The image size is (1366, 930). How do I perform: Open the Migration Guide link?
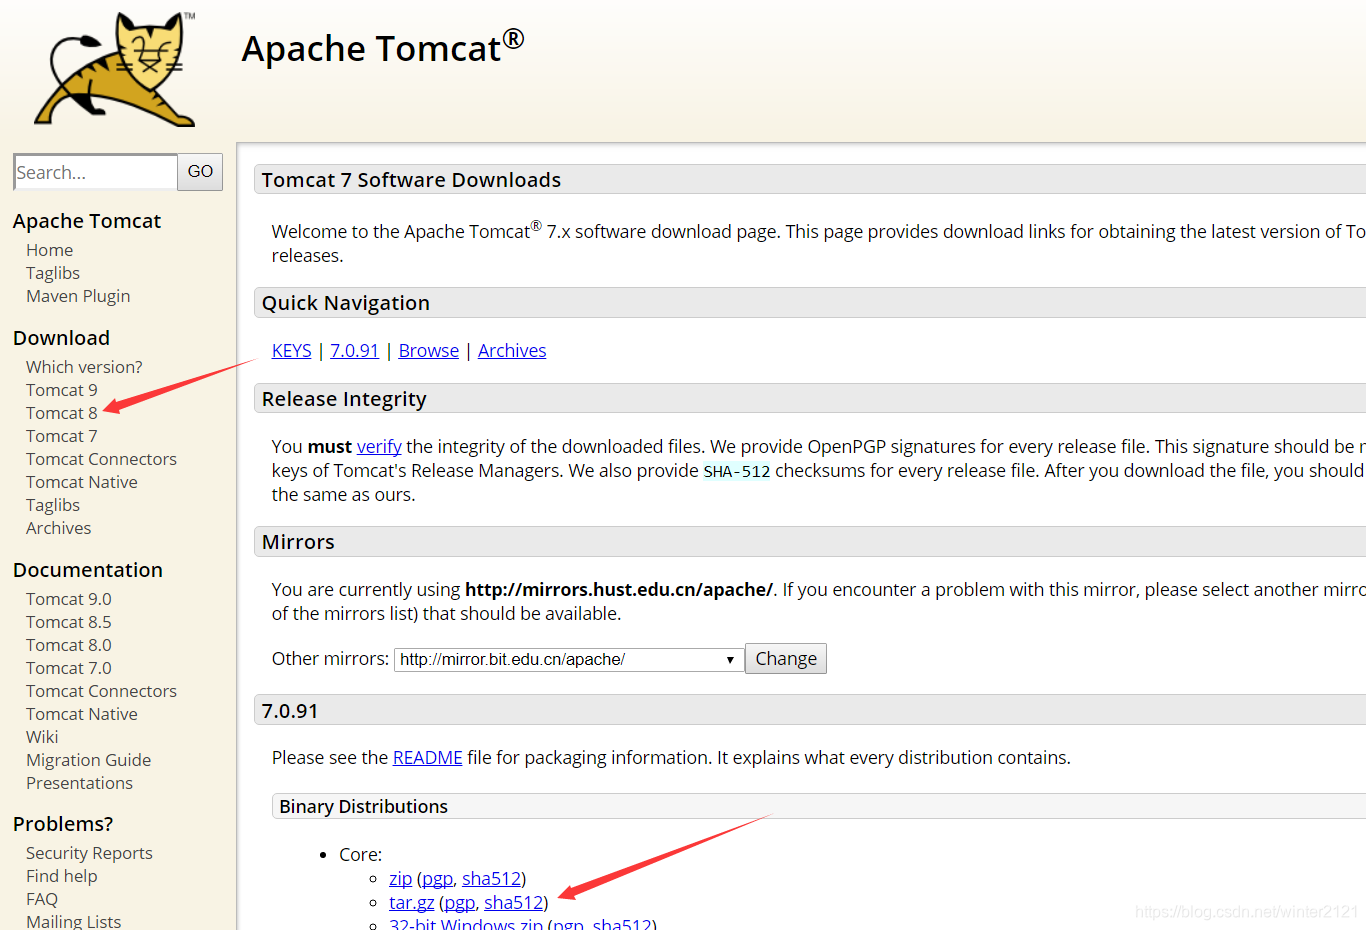coord(89,760)
